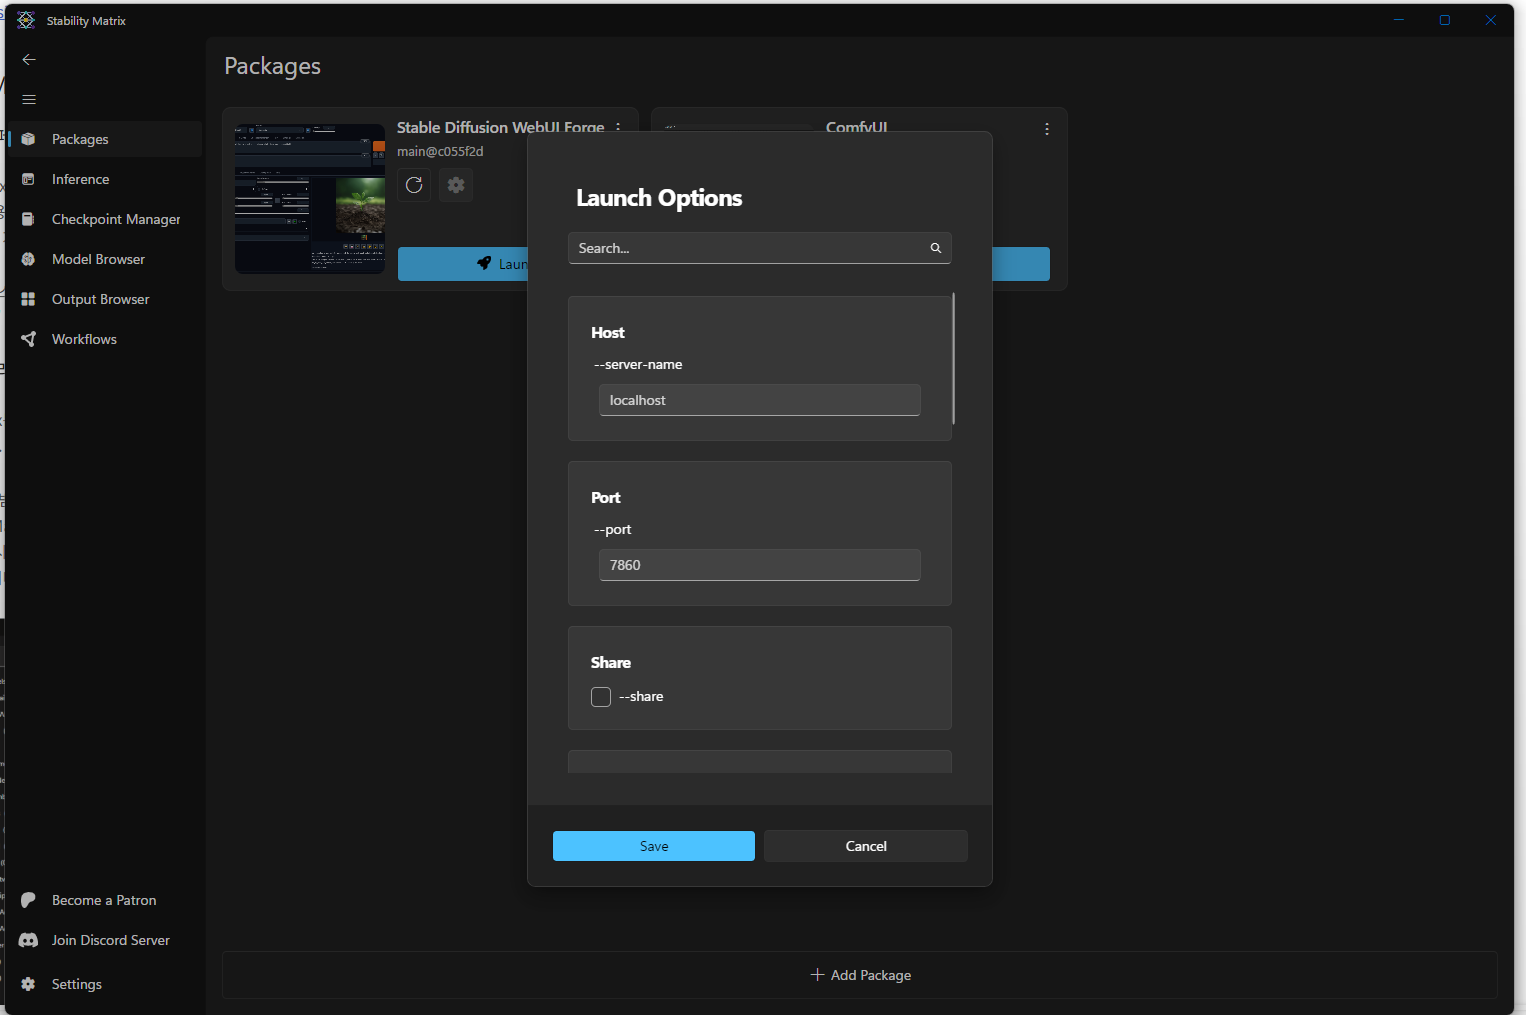Open the Settings page
Screen dimensions: 1526x1015
point(105,984)
